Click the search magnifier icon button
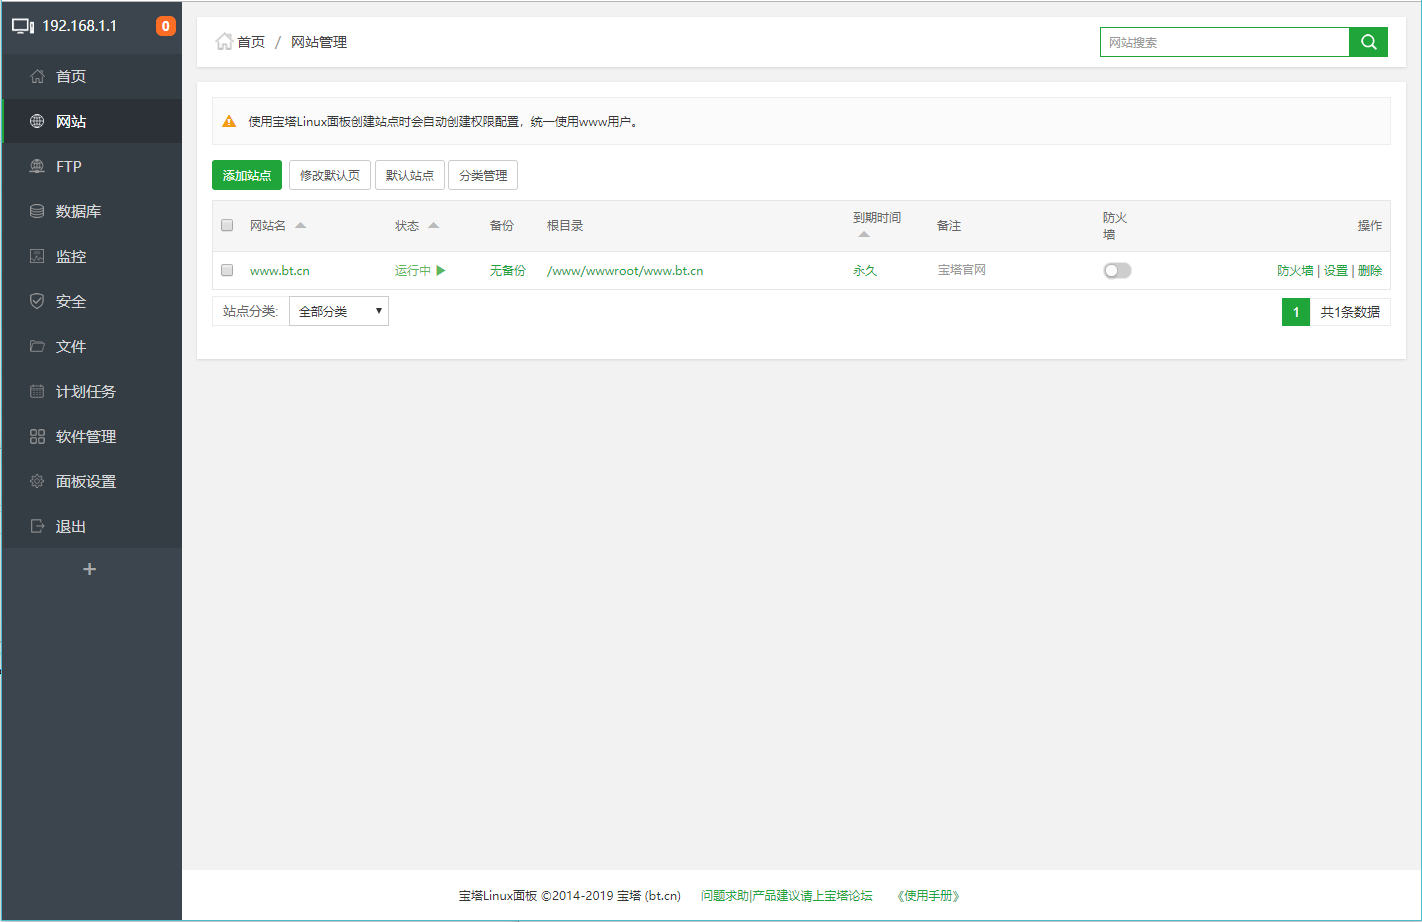This screenshot has height=922, width=1422. tap(1368, 42)
